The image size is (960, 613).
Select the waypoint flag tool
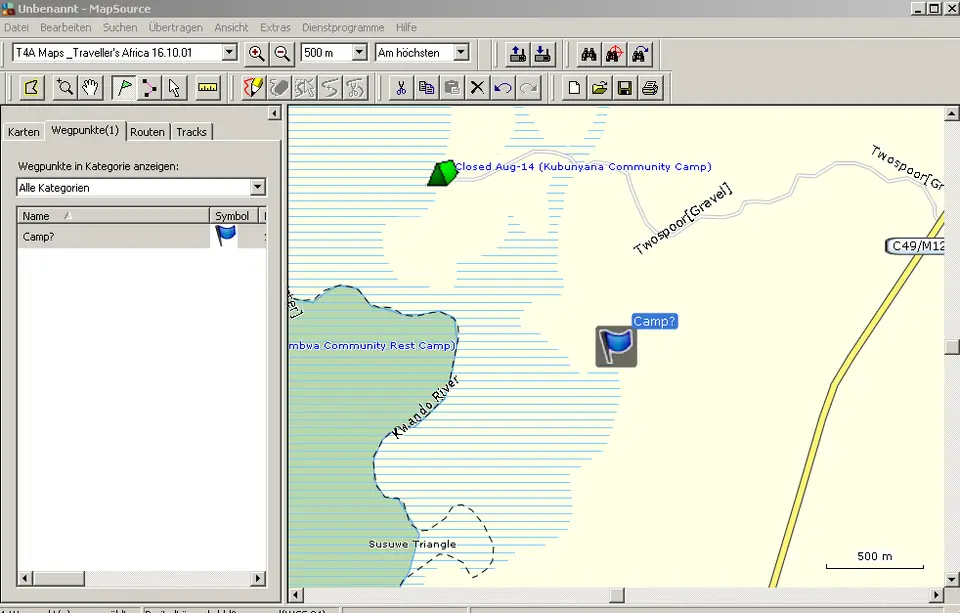click(124, 88)
